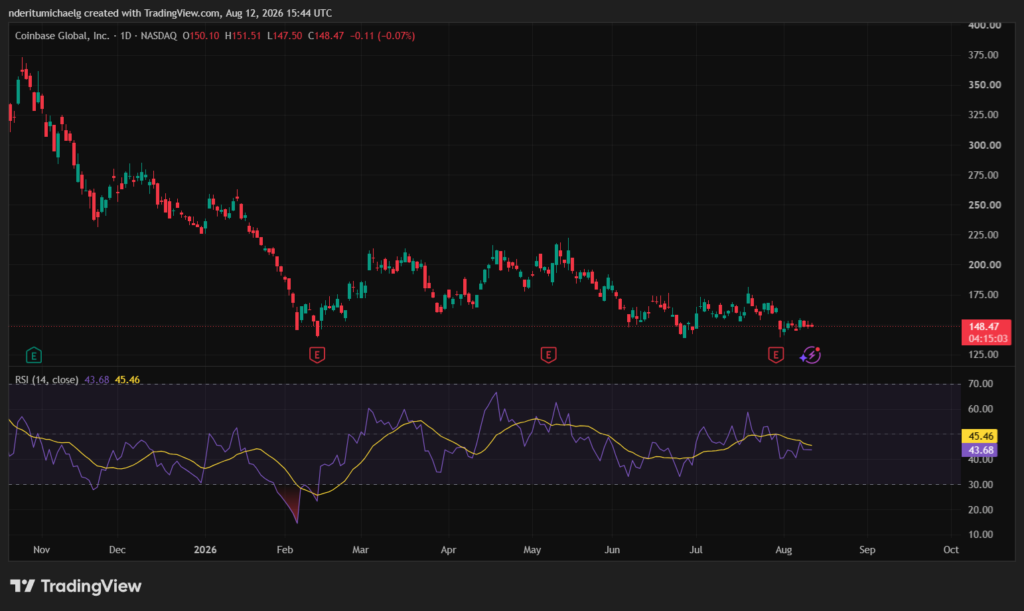1024x611 pixels.
Task: Click the green earnings marker near November
Action: [x=34, y=355]
